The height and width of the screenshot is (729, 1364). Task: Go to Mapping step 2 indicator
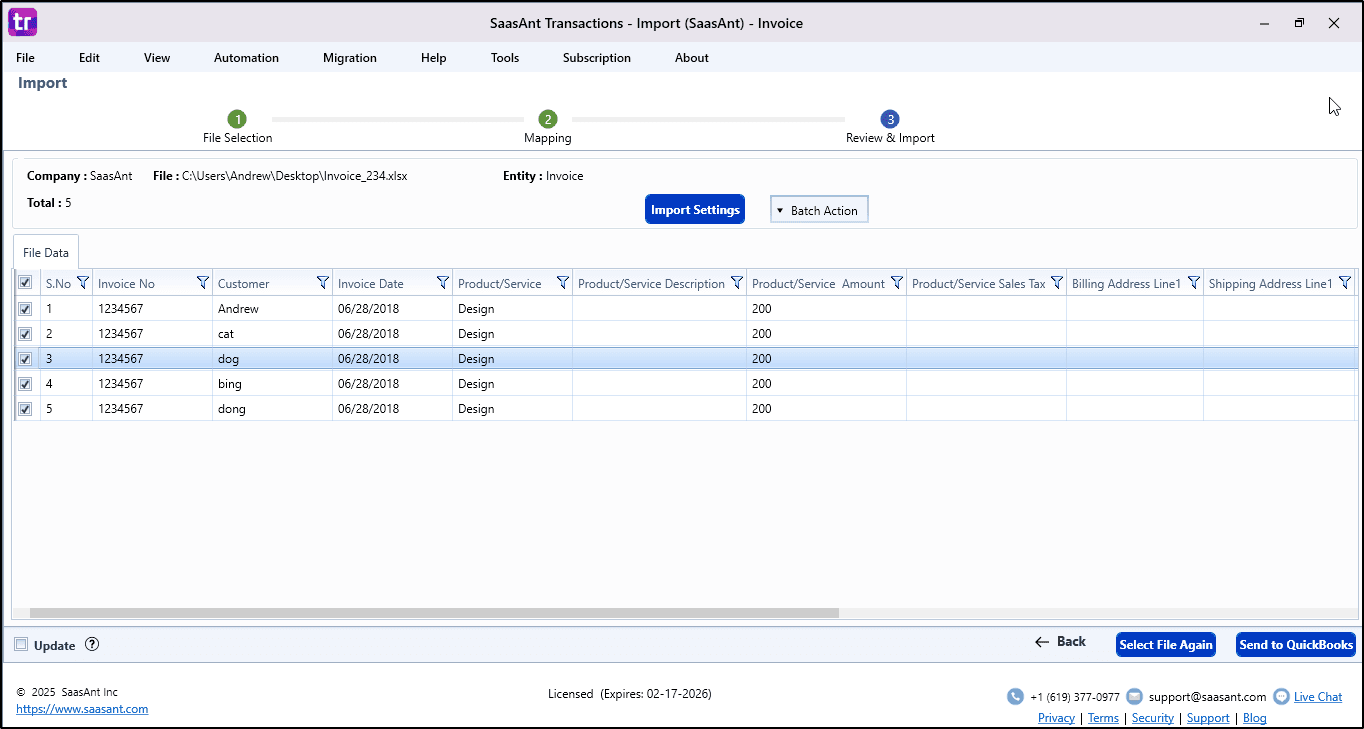click(547, 119)
